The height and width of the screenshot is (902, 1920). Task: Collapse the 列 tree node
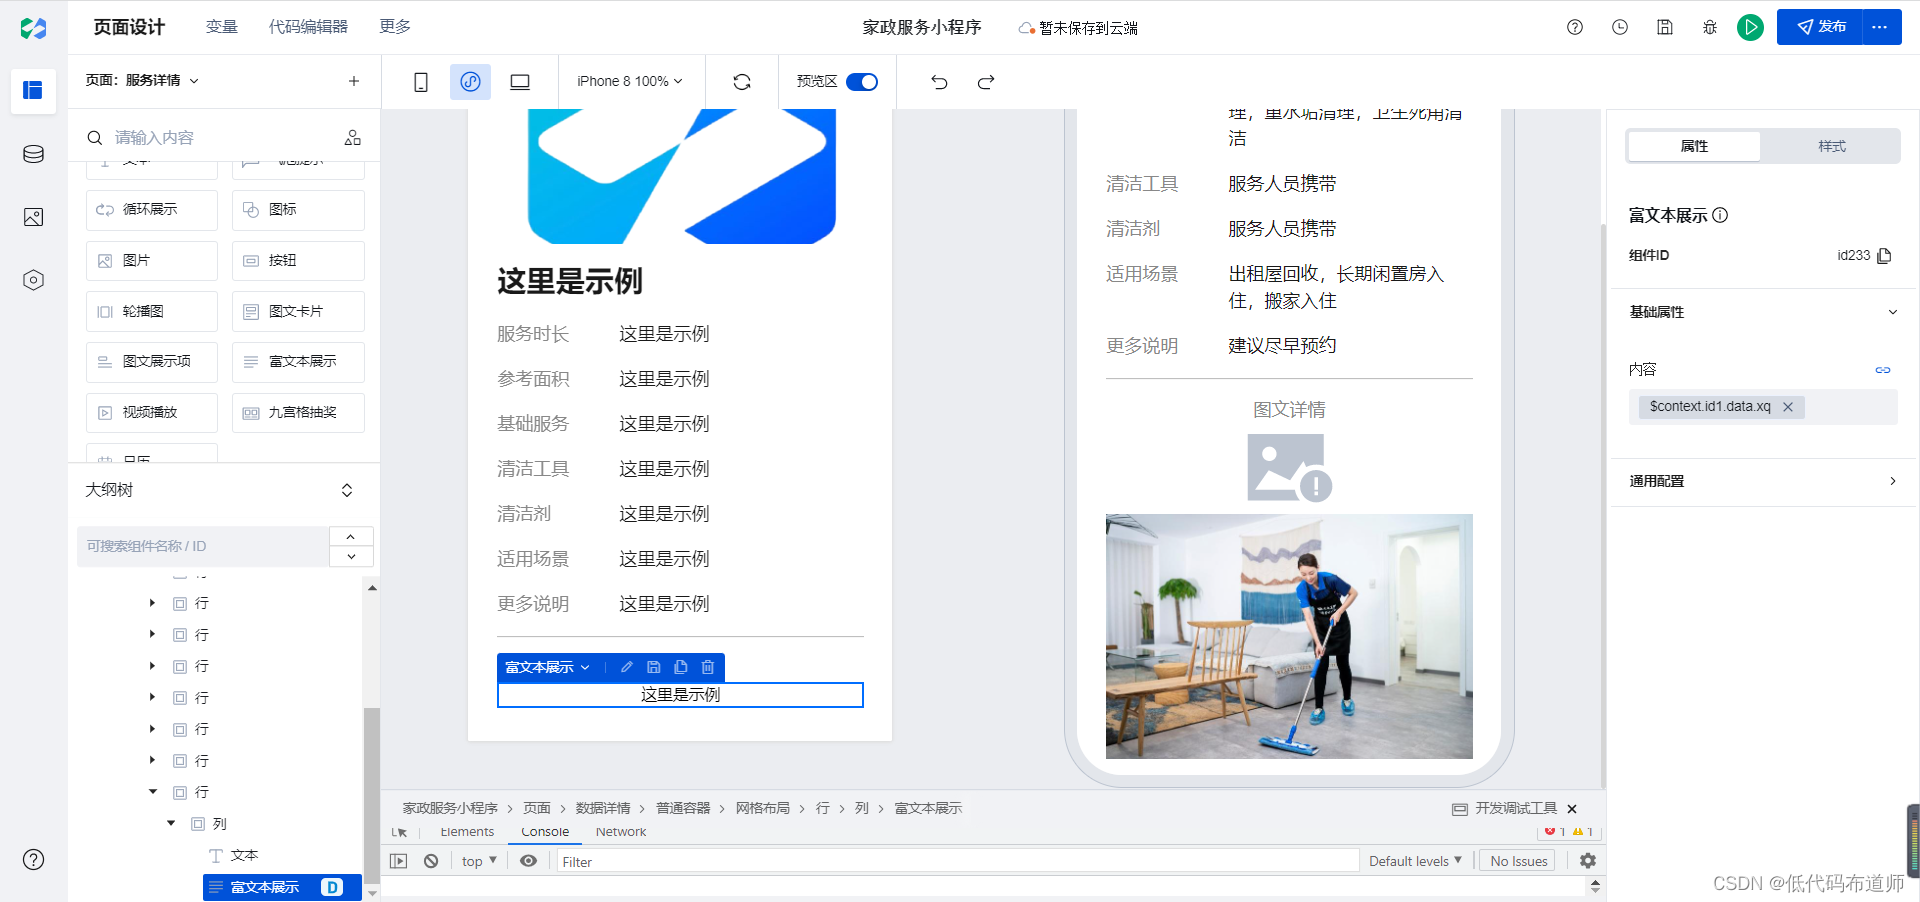click(x=171, y=824)
